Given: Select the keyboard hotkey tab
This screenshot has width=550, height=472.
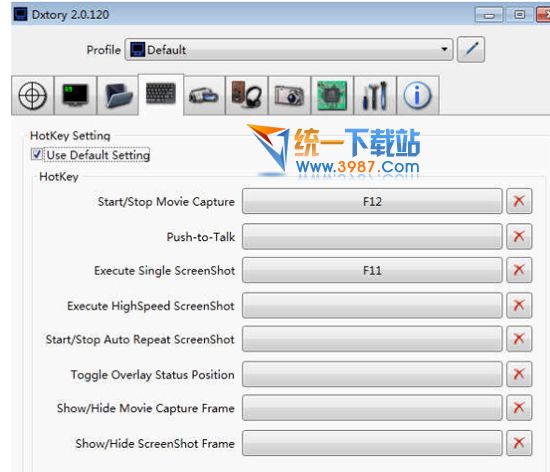Looking at the screenshot, I should [x=161, y=94].
